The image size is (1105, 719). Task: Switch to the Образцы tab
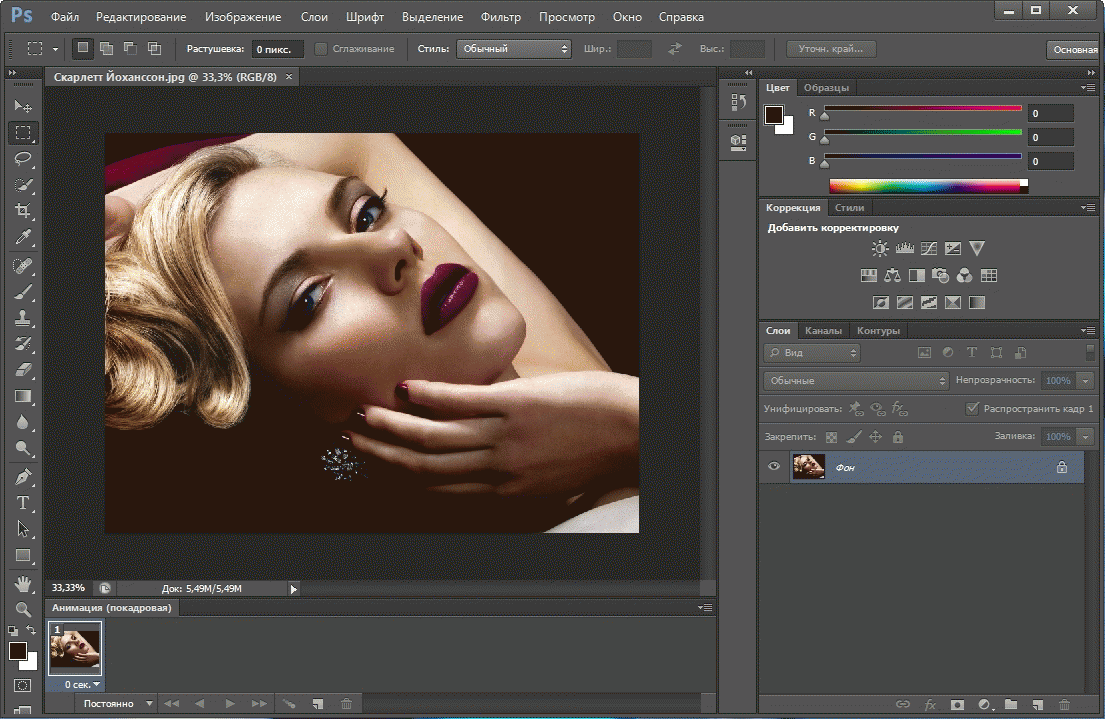[x=827, y=87]
